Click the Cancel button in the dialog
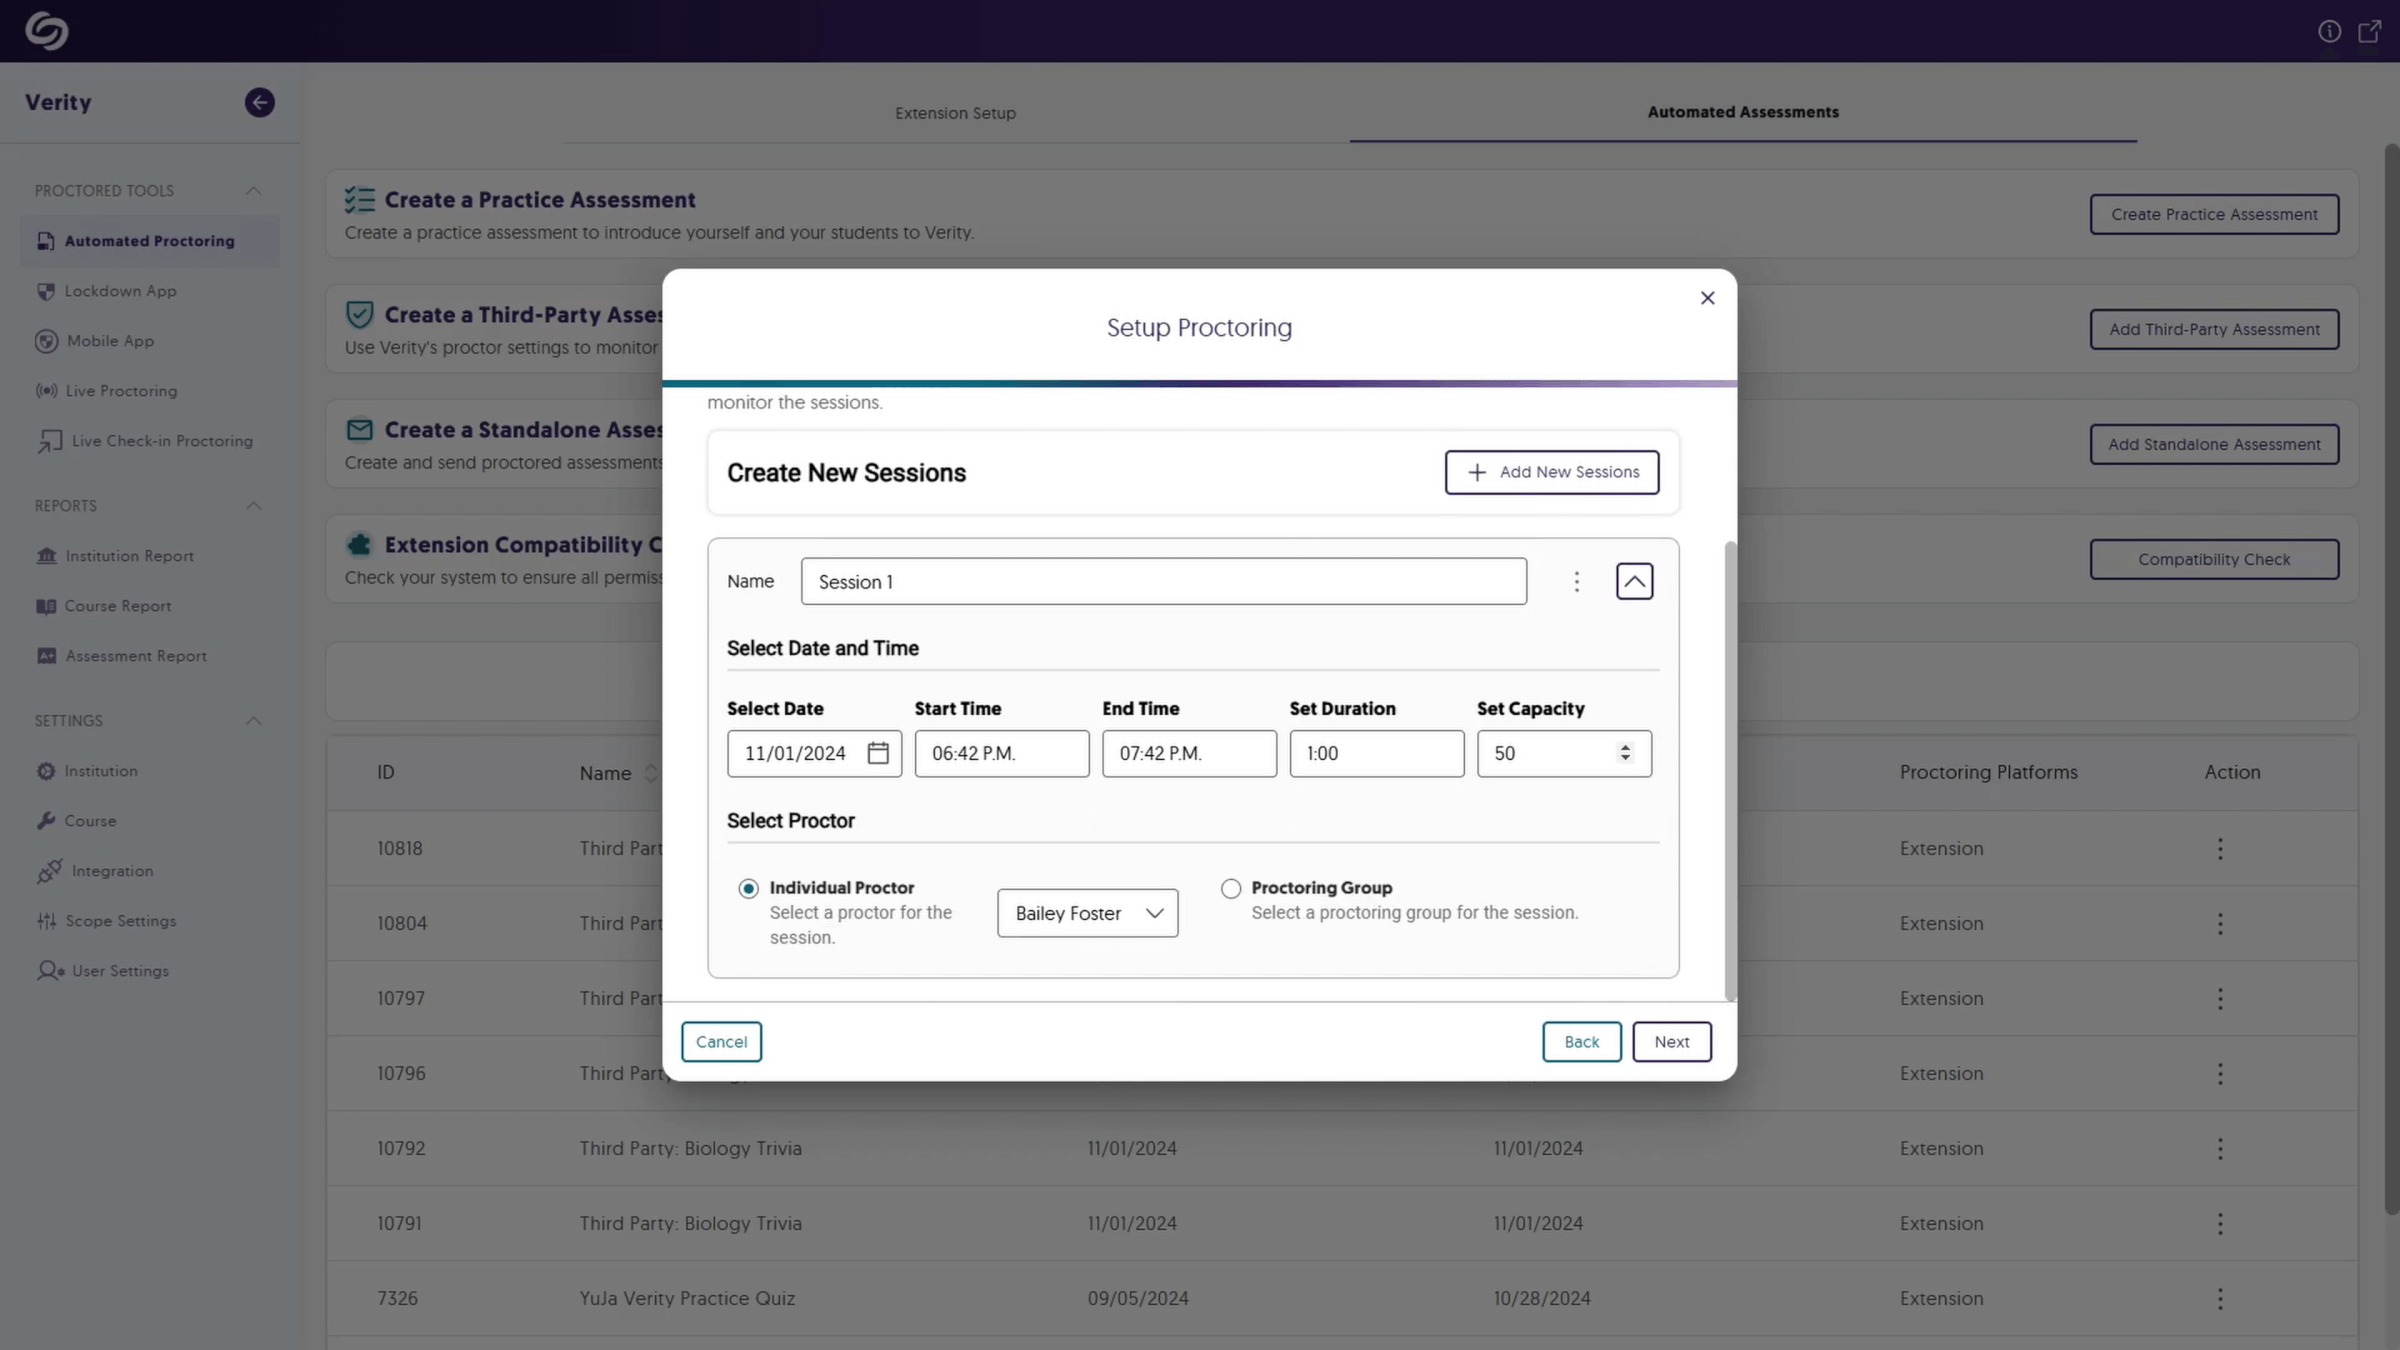The image size is (2400, 1350). pos(721,1041)
